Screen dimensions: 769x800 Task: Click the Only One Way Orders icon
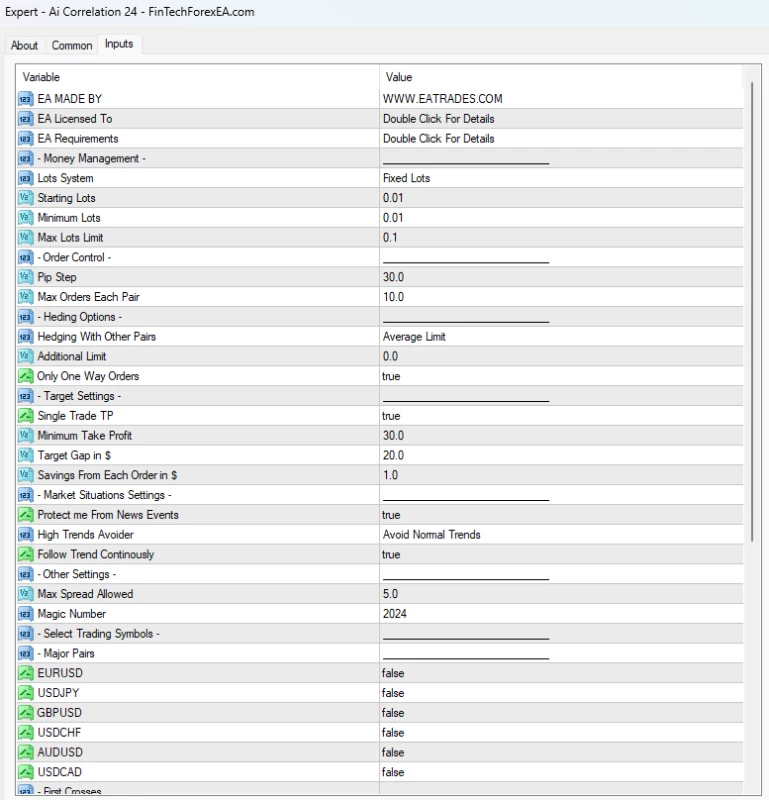(26, 376)
